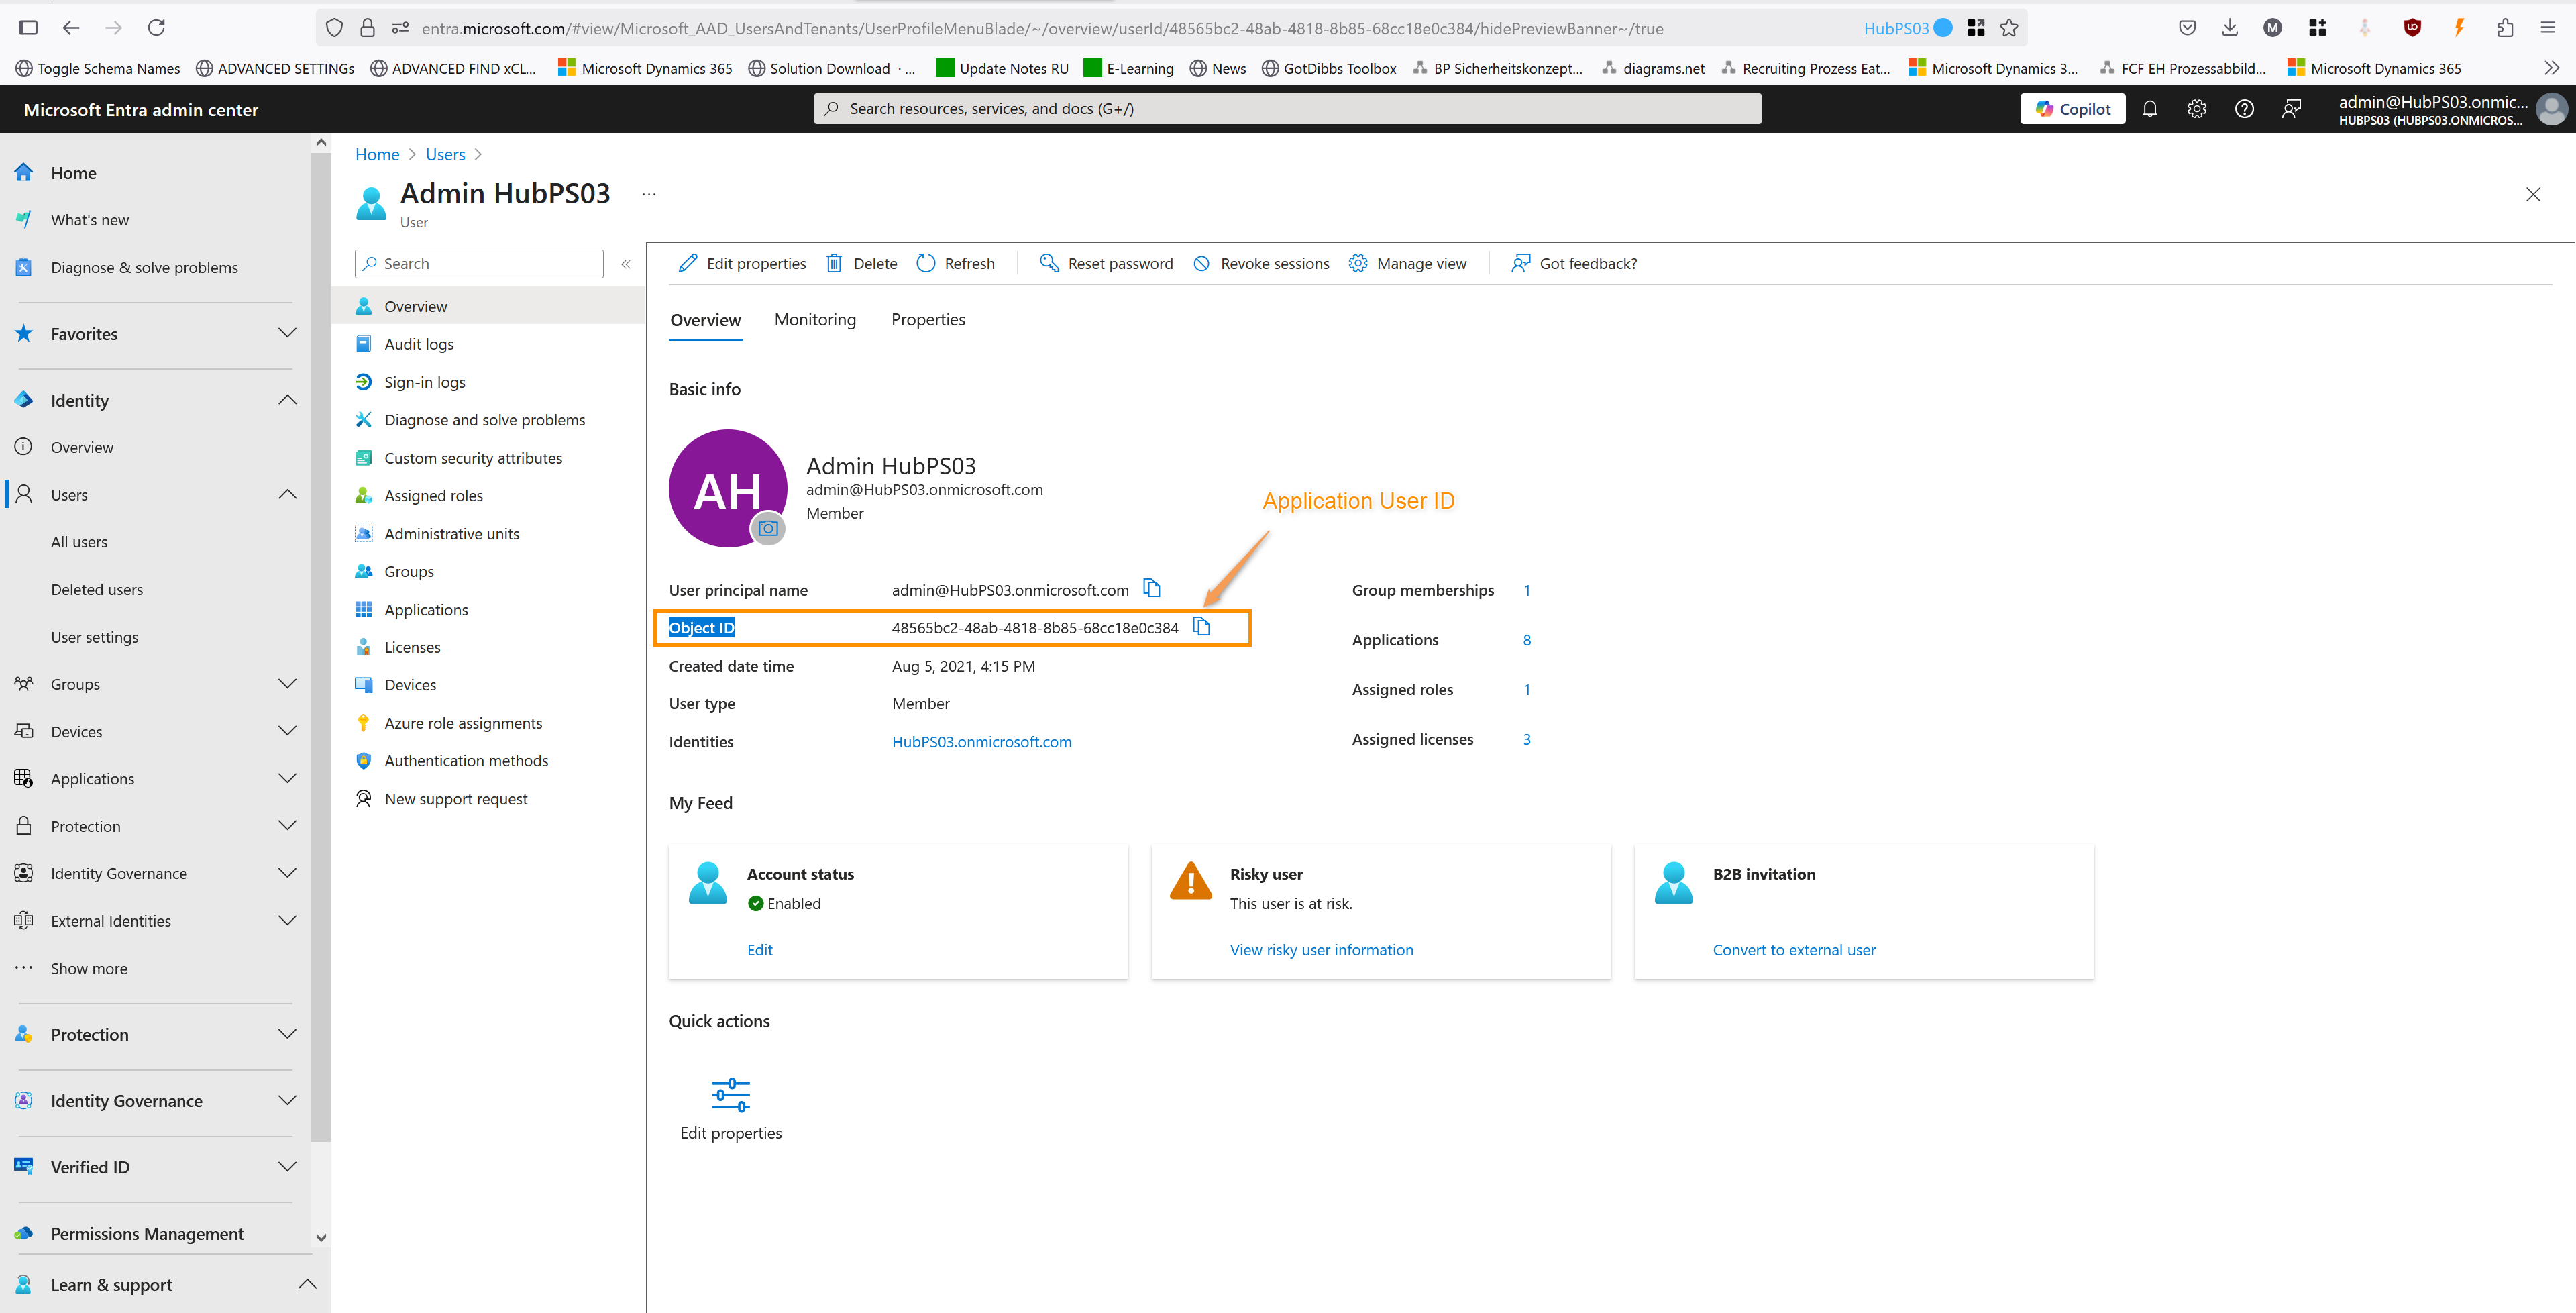Expand the Favorites section
Viewport: 2576px width, 1313px height.
coord(287,333)
